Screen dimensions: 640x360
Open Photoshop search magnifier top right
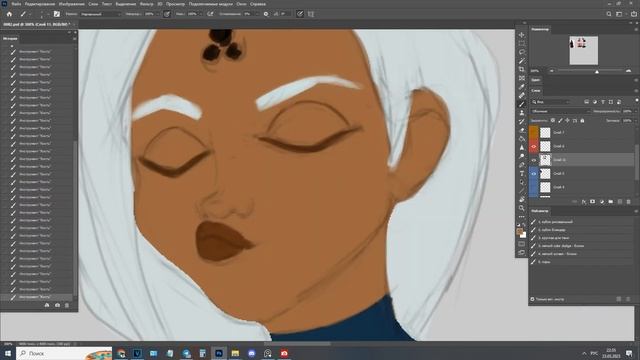[609, 14]
